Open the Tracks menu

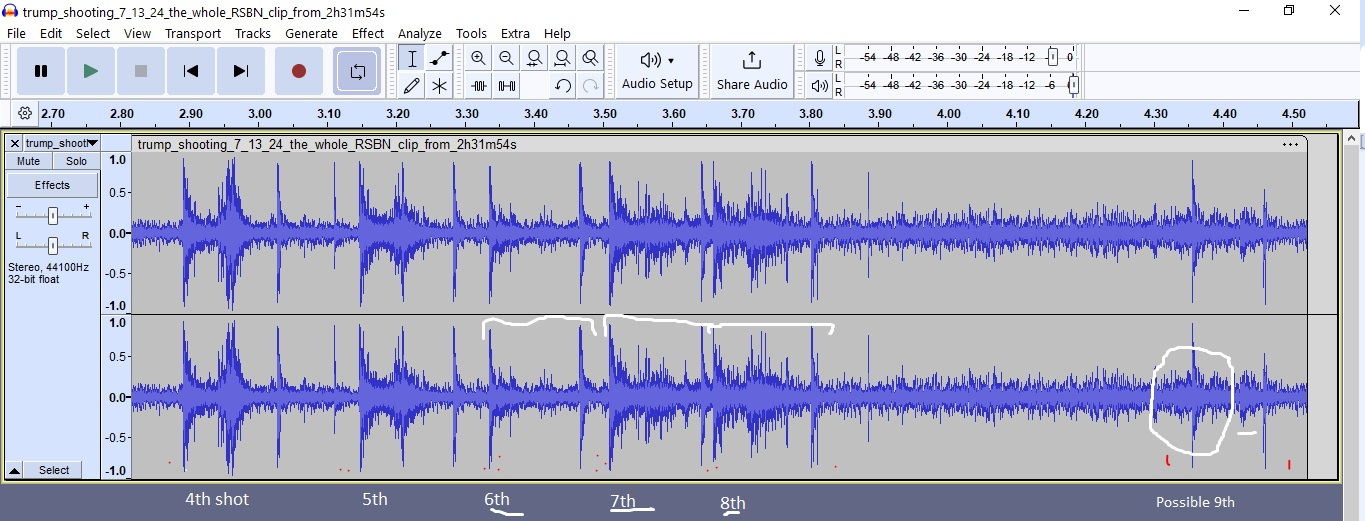click(253, 33)
